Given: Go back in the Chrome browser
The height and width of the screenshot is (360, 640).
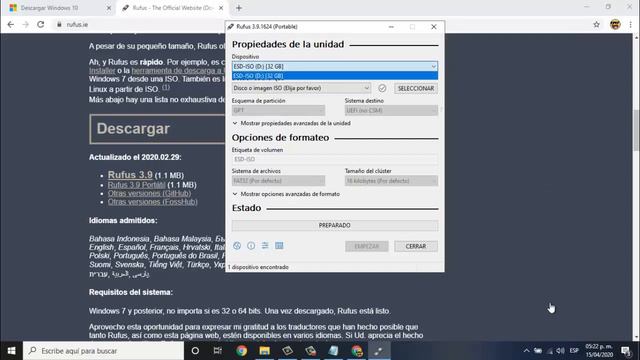Looking at the screenshot, I should point(11,24).
